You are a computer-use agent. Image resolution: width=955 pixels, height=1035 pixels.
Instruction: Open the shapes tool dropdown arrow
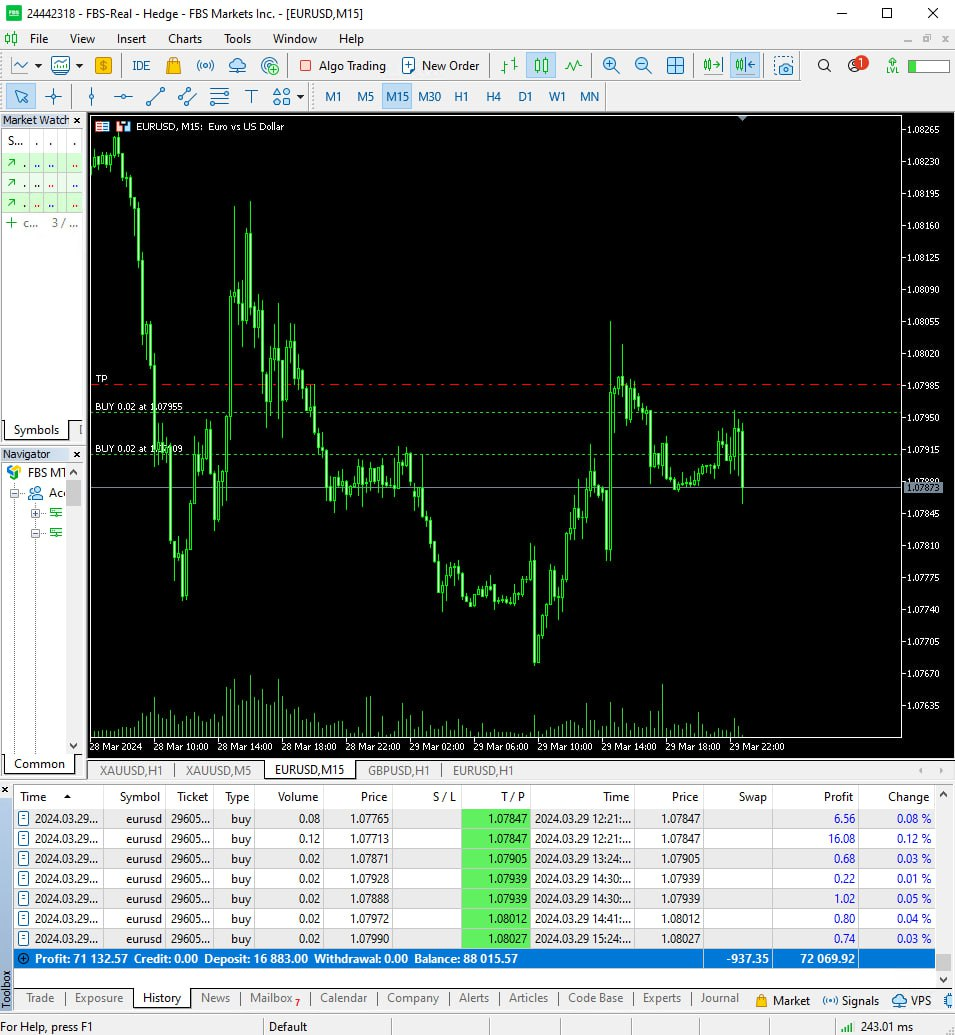tap(300, 97)
